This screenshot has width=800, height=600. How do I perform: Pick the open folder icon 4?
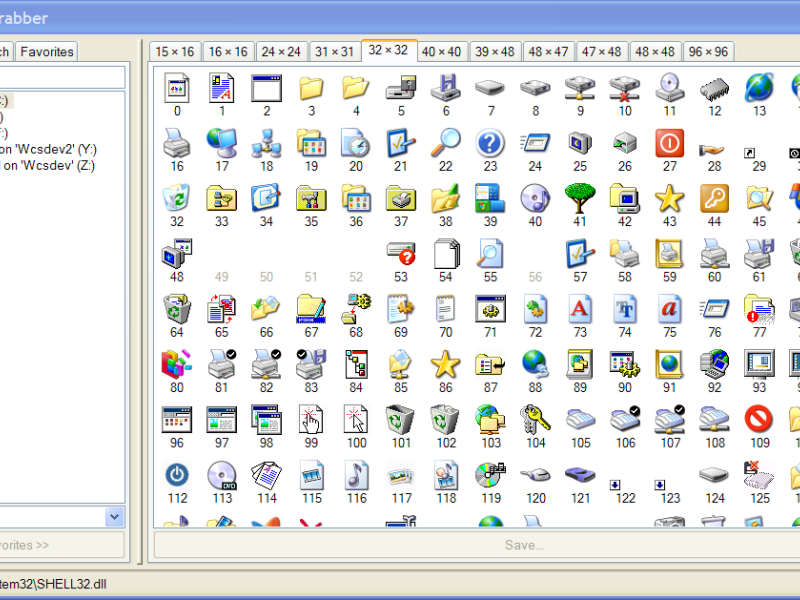356,88
